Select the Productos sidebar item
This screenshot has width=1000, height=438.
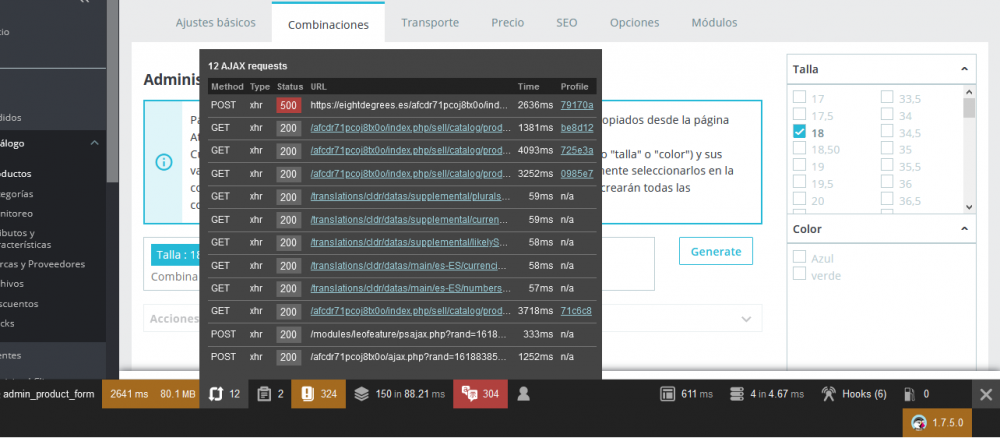point(15,173)
